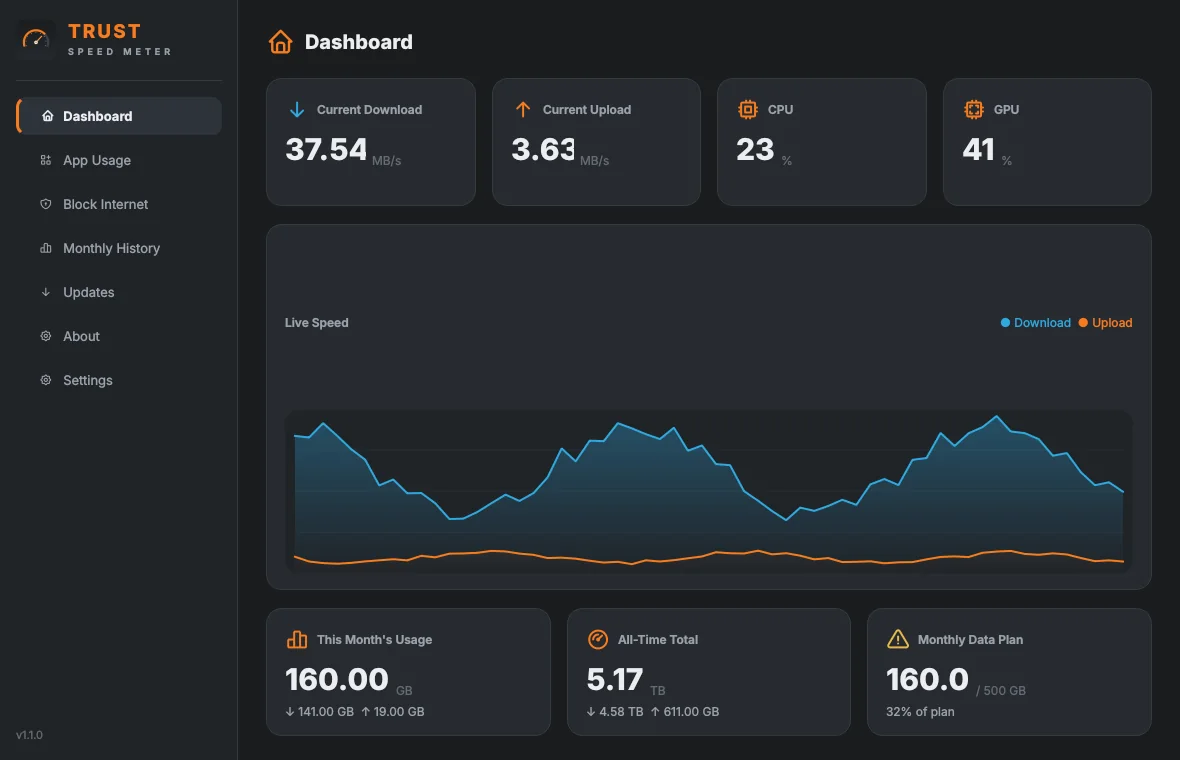Screen dimensions: 1180x760
Task: Click the All-Time Total card title
Action: coord(658,640)
